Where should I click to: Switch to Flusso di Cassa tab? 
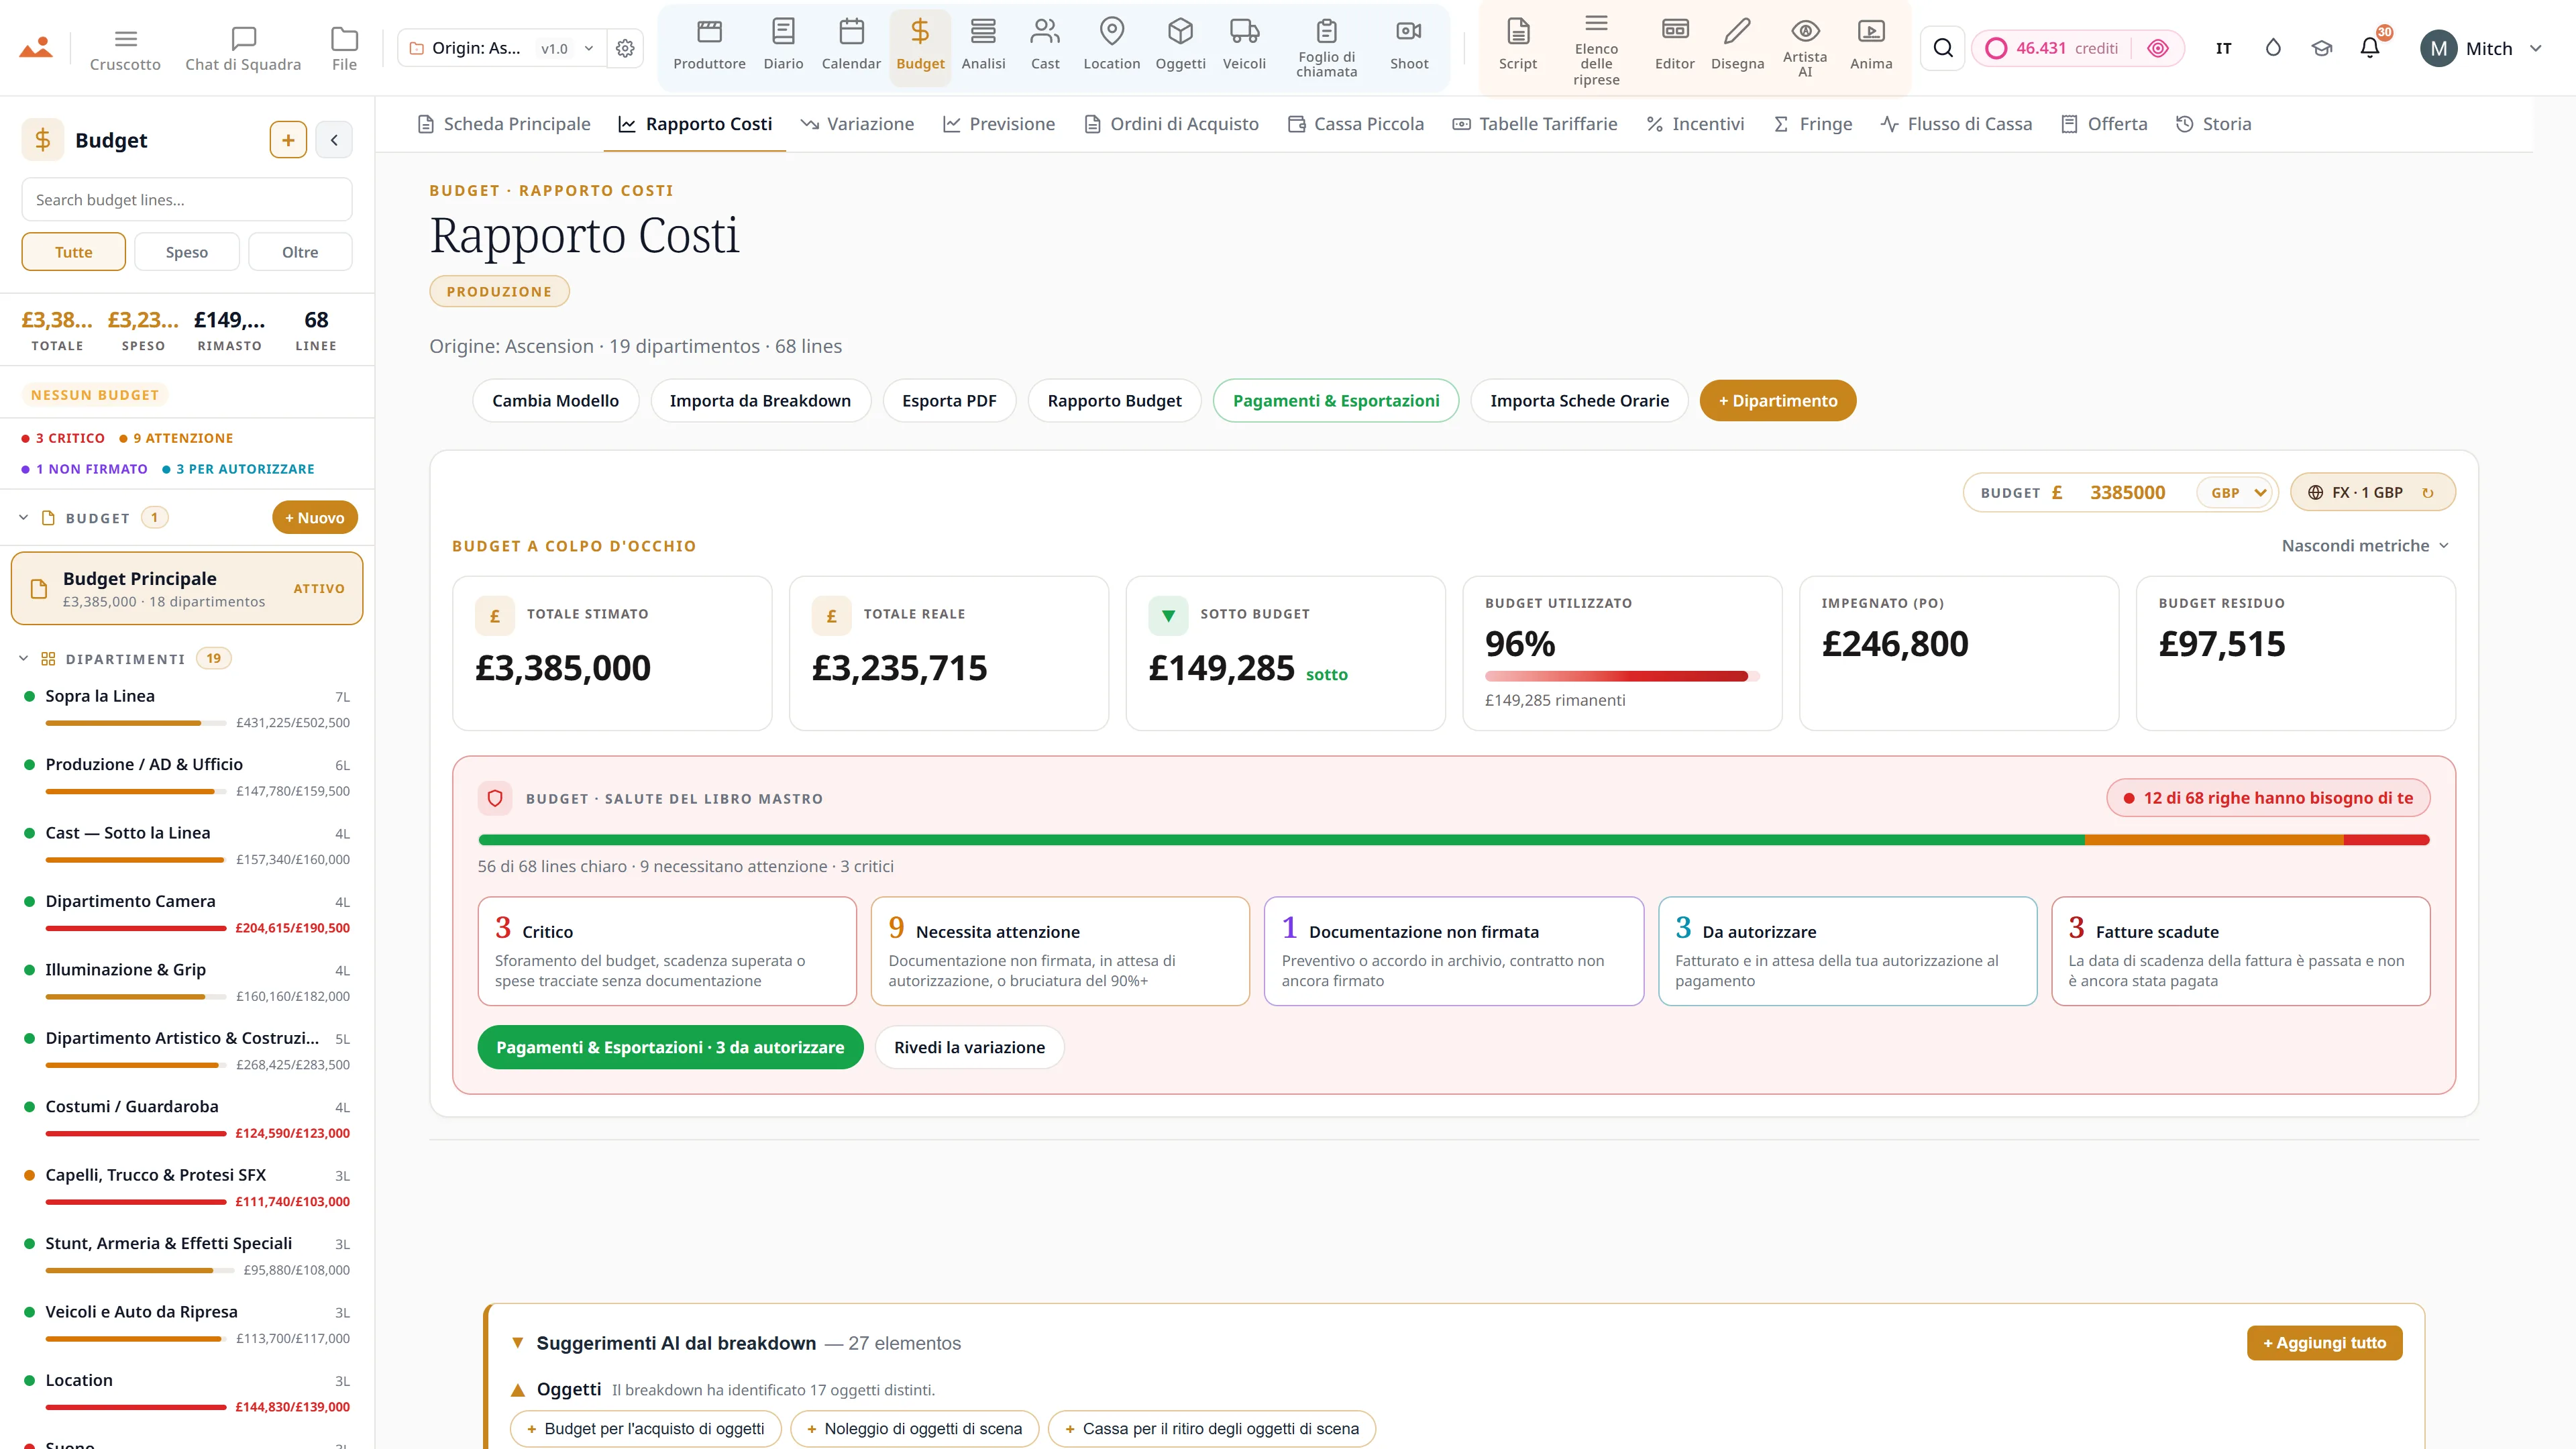pos(1956,124)
